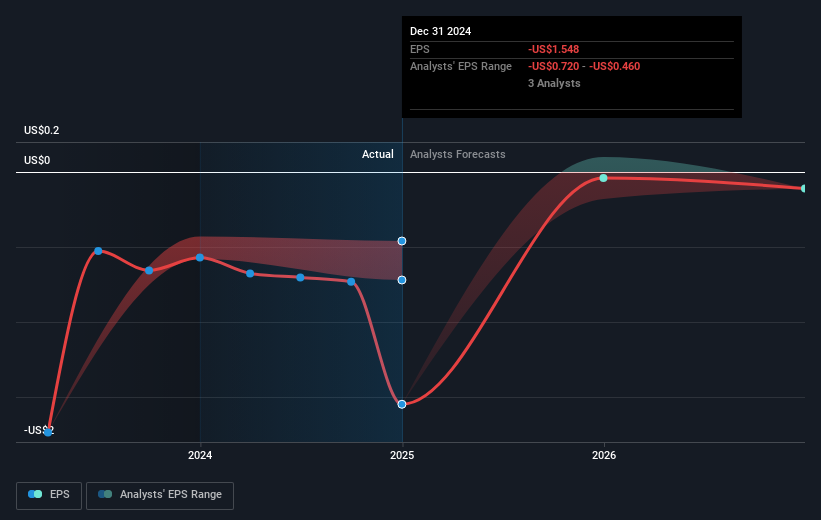Click the first EPS point near -US$2
The height and width of the screenshot is (520, 821).
coord(48,432)
